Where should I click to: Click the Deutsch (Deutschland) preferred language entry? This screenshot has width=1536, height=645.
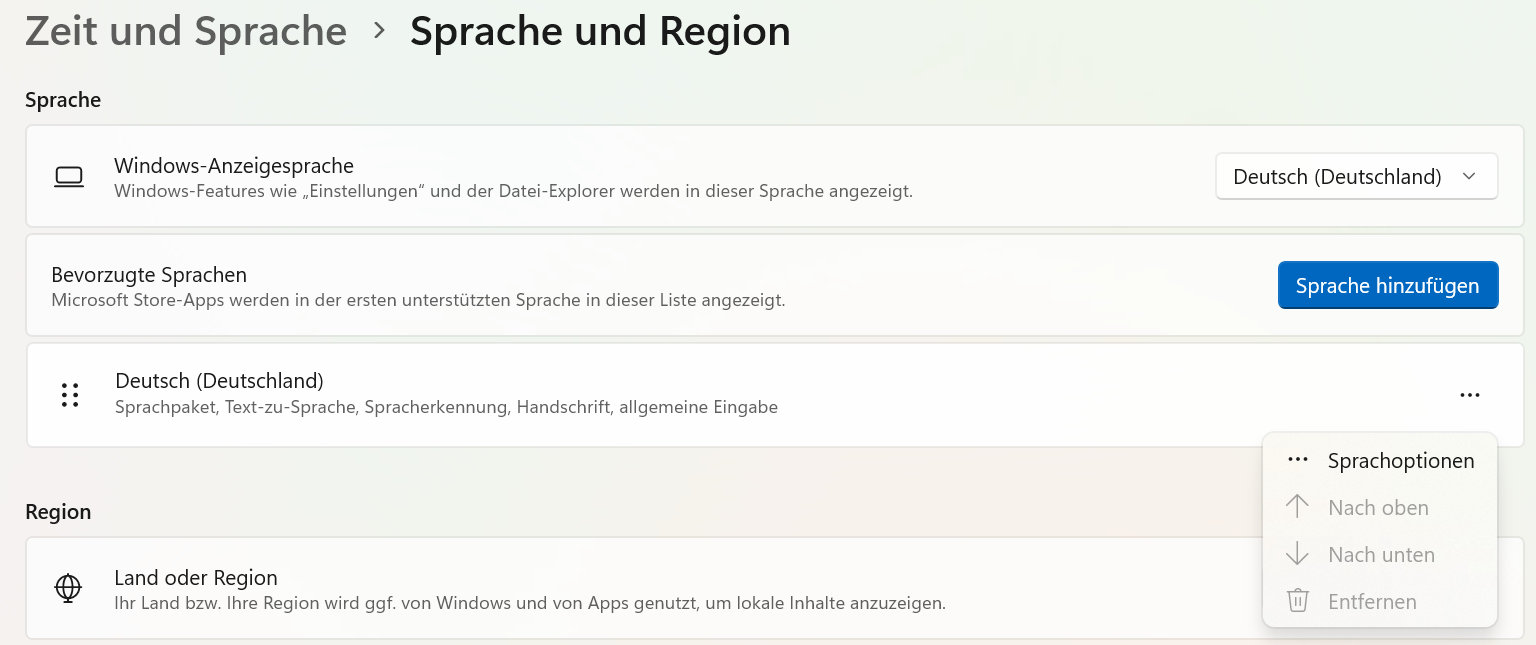pos(219,381)
